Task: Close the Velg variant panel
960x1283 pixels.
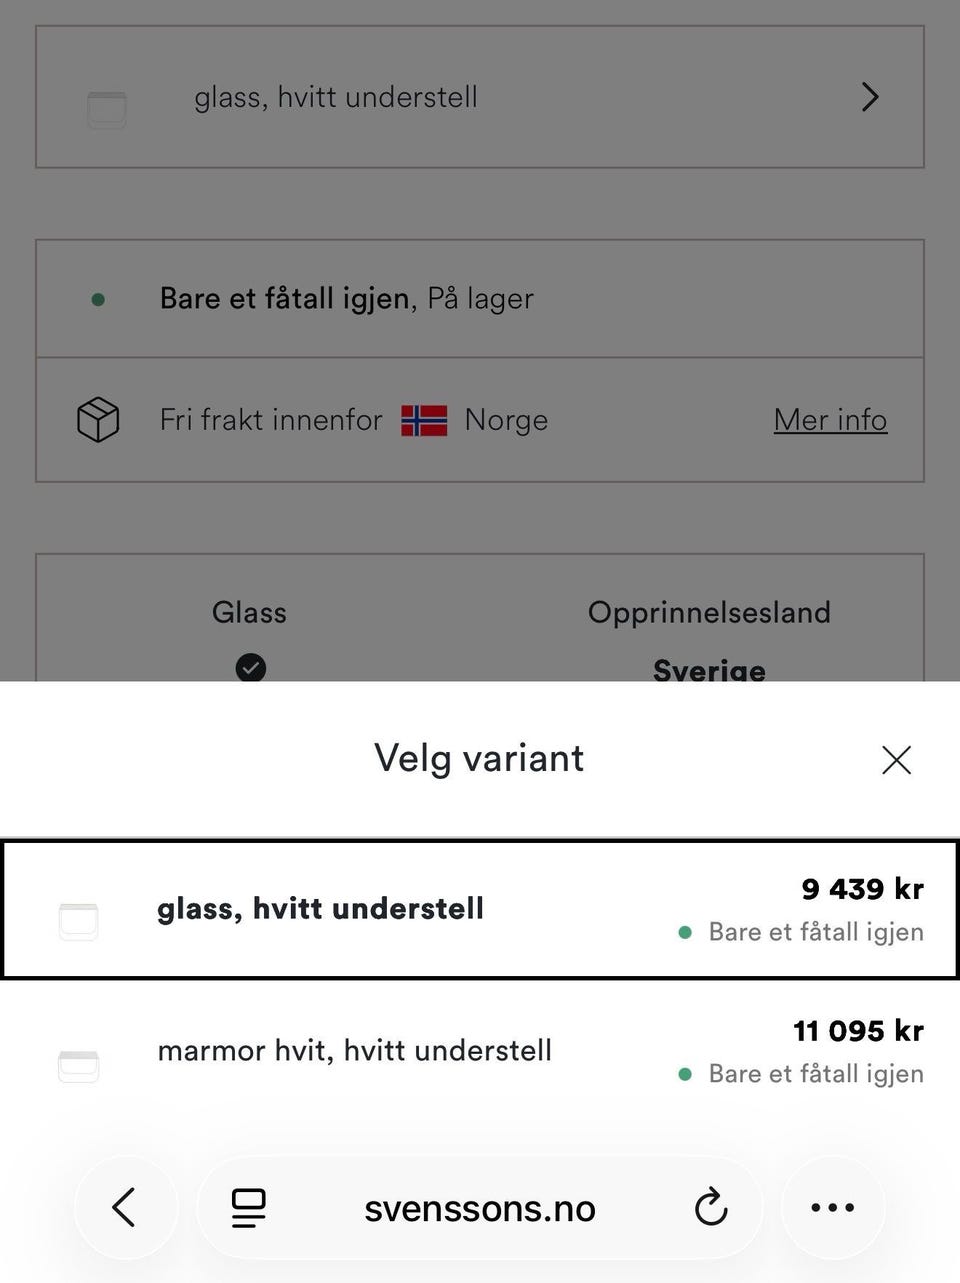Action: pyautogui.click(x=896, y=760)
